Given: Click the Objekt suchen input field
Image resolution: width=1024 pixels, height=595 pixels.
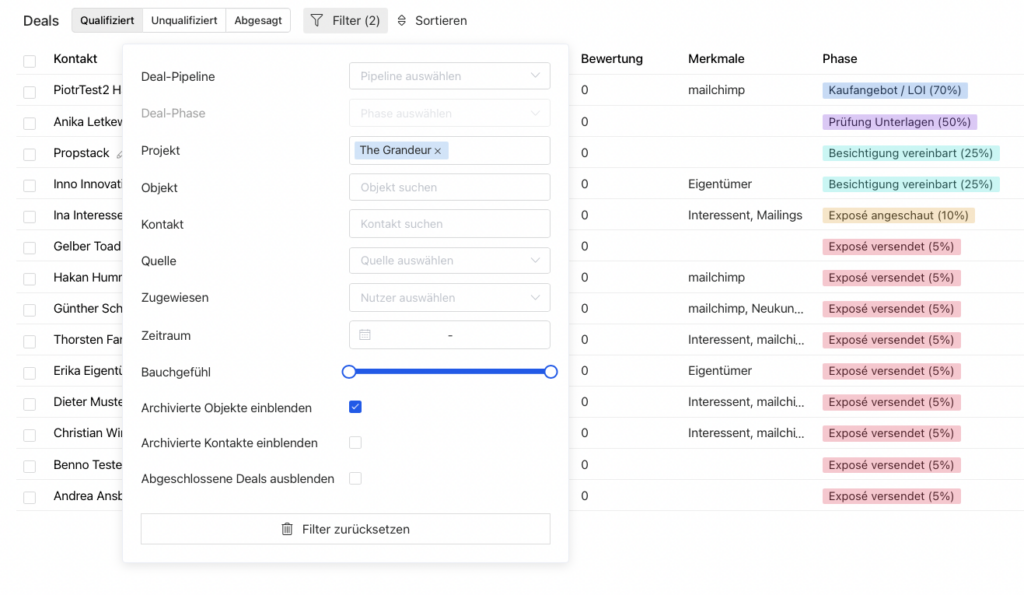Looking at the screenshot, I should [449, 186].
